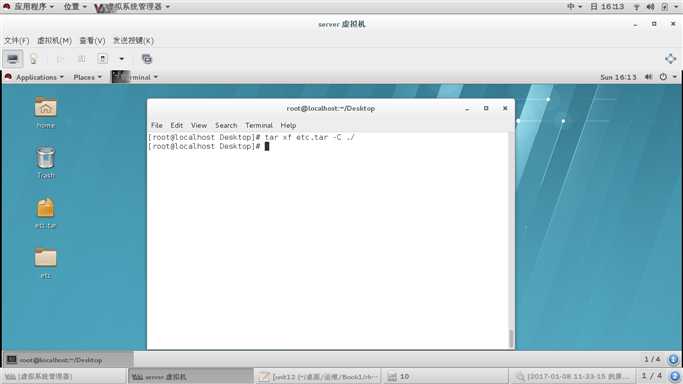
Task: Open terminal Search menu
Action: point(226,125)
